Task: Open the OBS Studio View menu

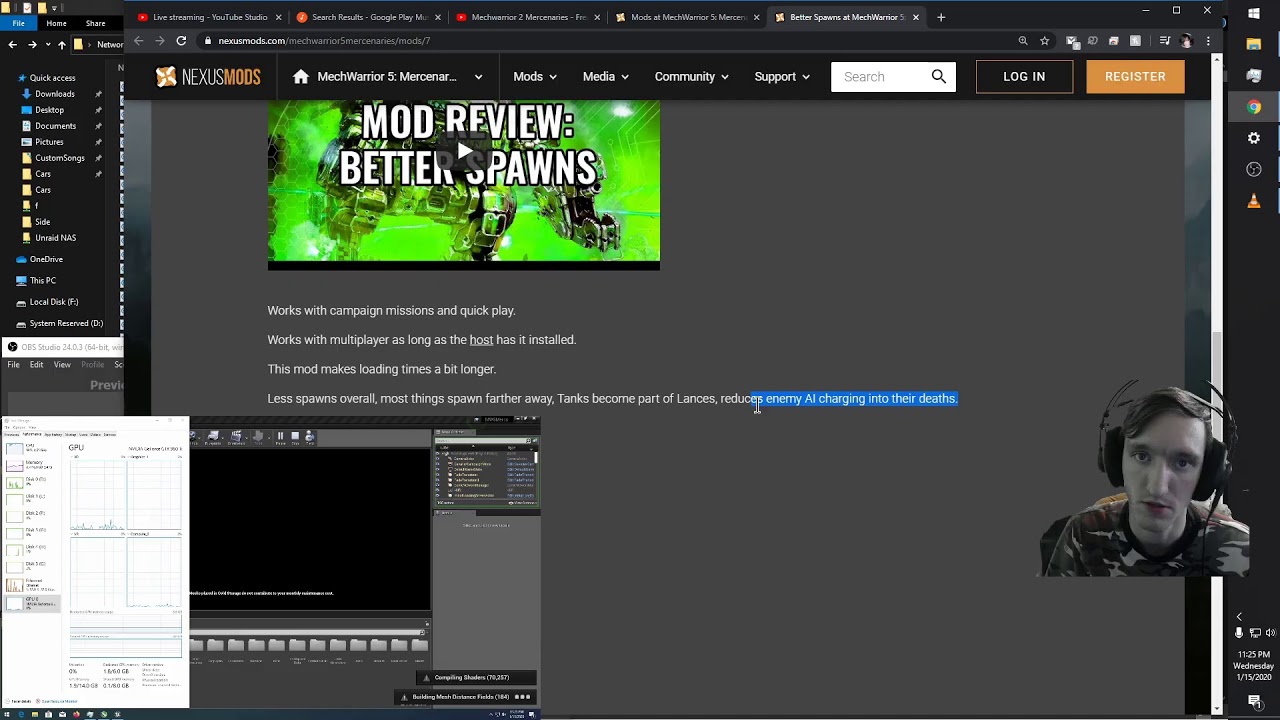Action: [62, 365]
